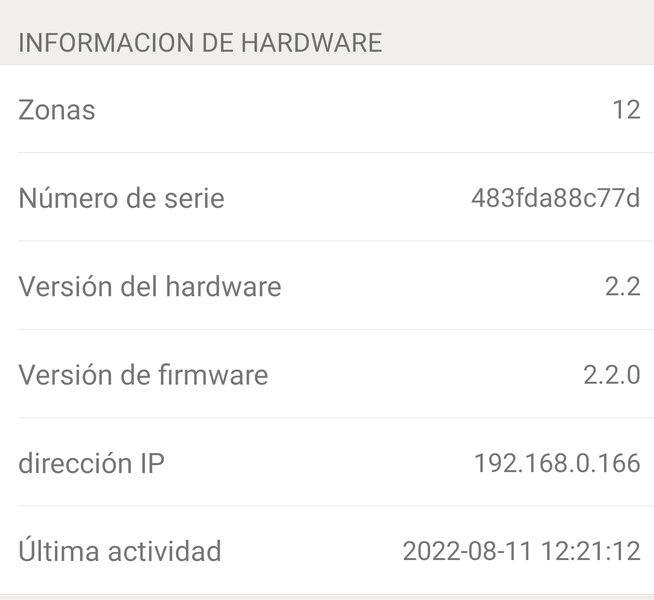The width and height of the screenshot is (654, 600).
Task: Click the word HARDWARE in the section header
Action: (312, 43)
